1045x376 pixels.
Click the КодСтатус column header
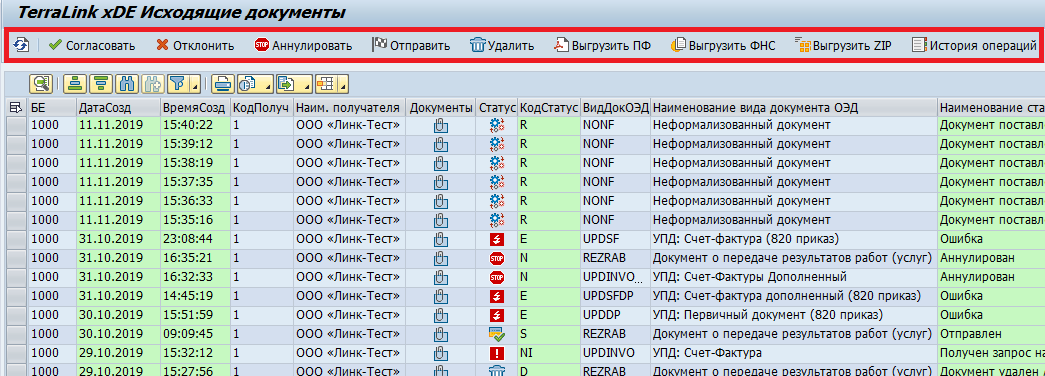coord(548,107)
